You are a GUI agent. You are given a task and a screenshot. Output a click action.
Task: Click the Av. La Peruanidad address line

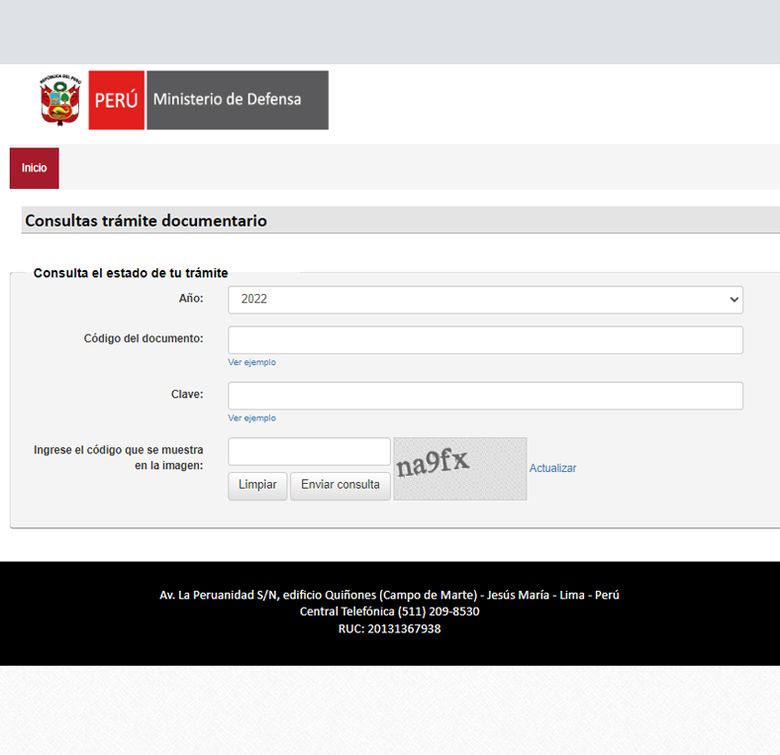389,595
